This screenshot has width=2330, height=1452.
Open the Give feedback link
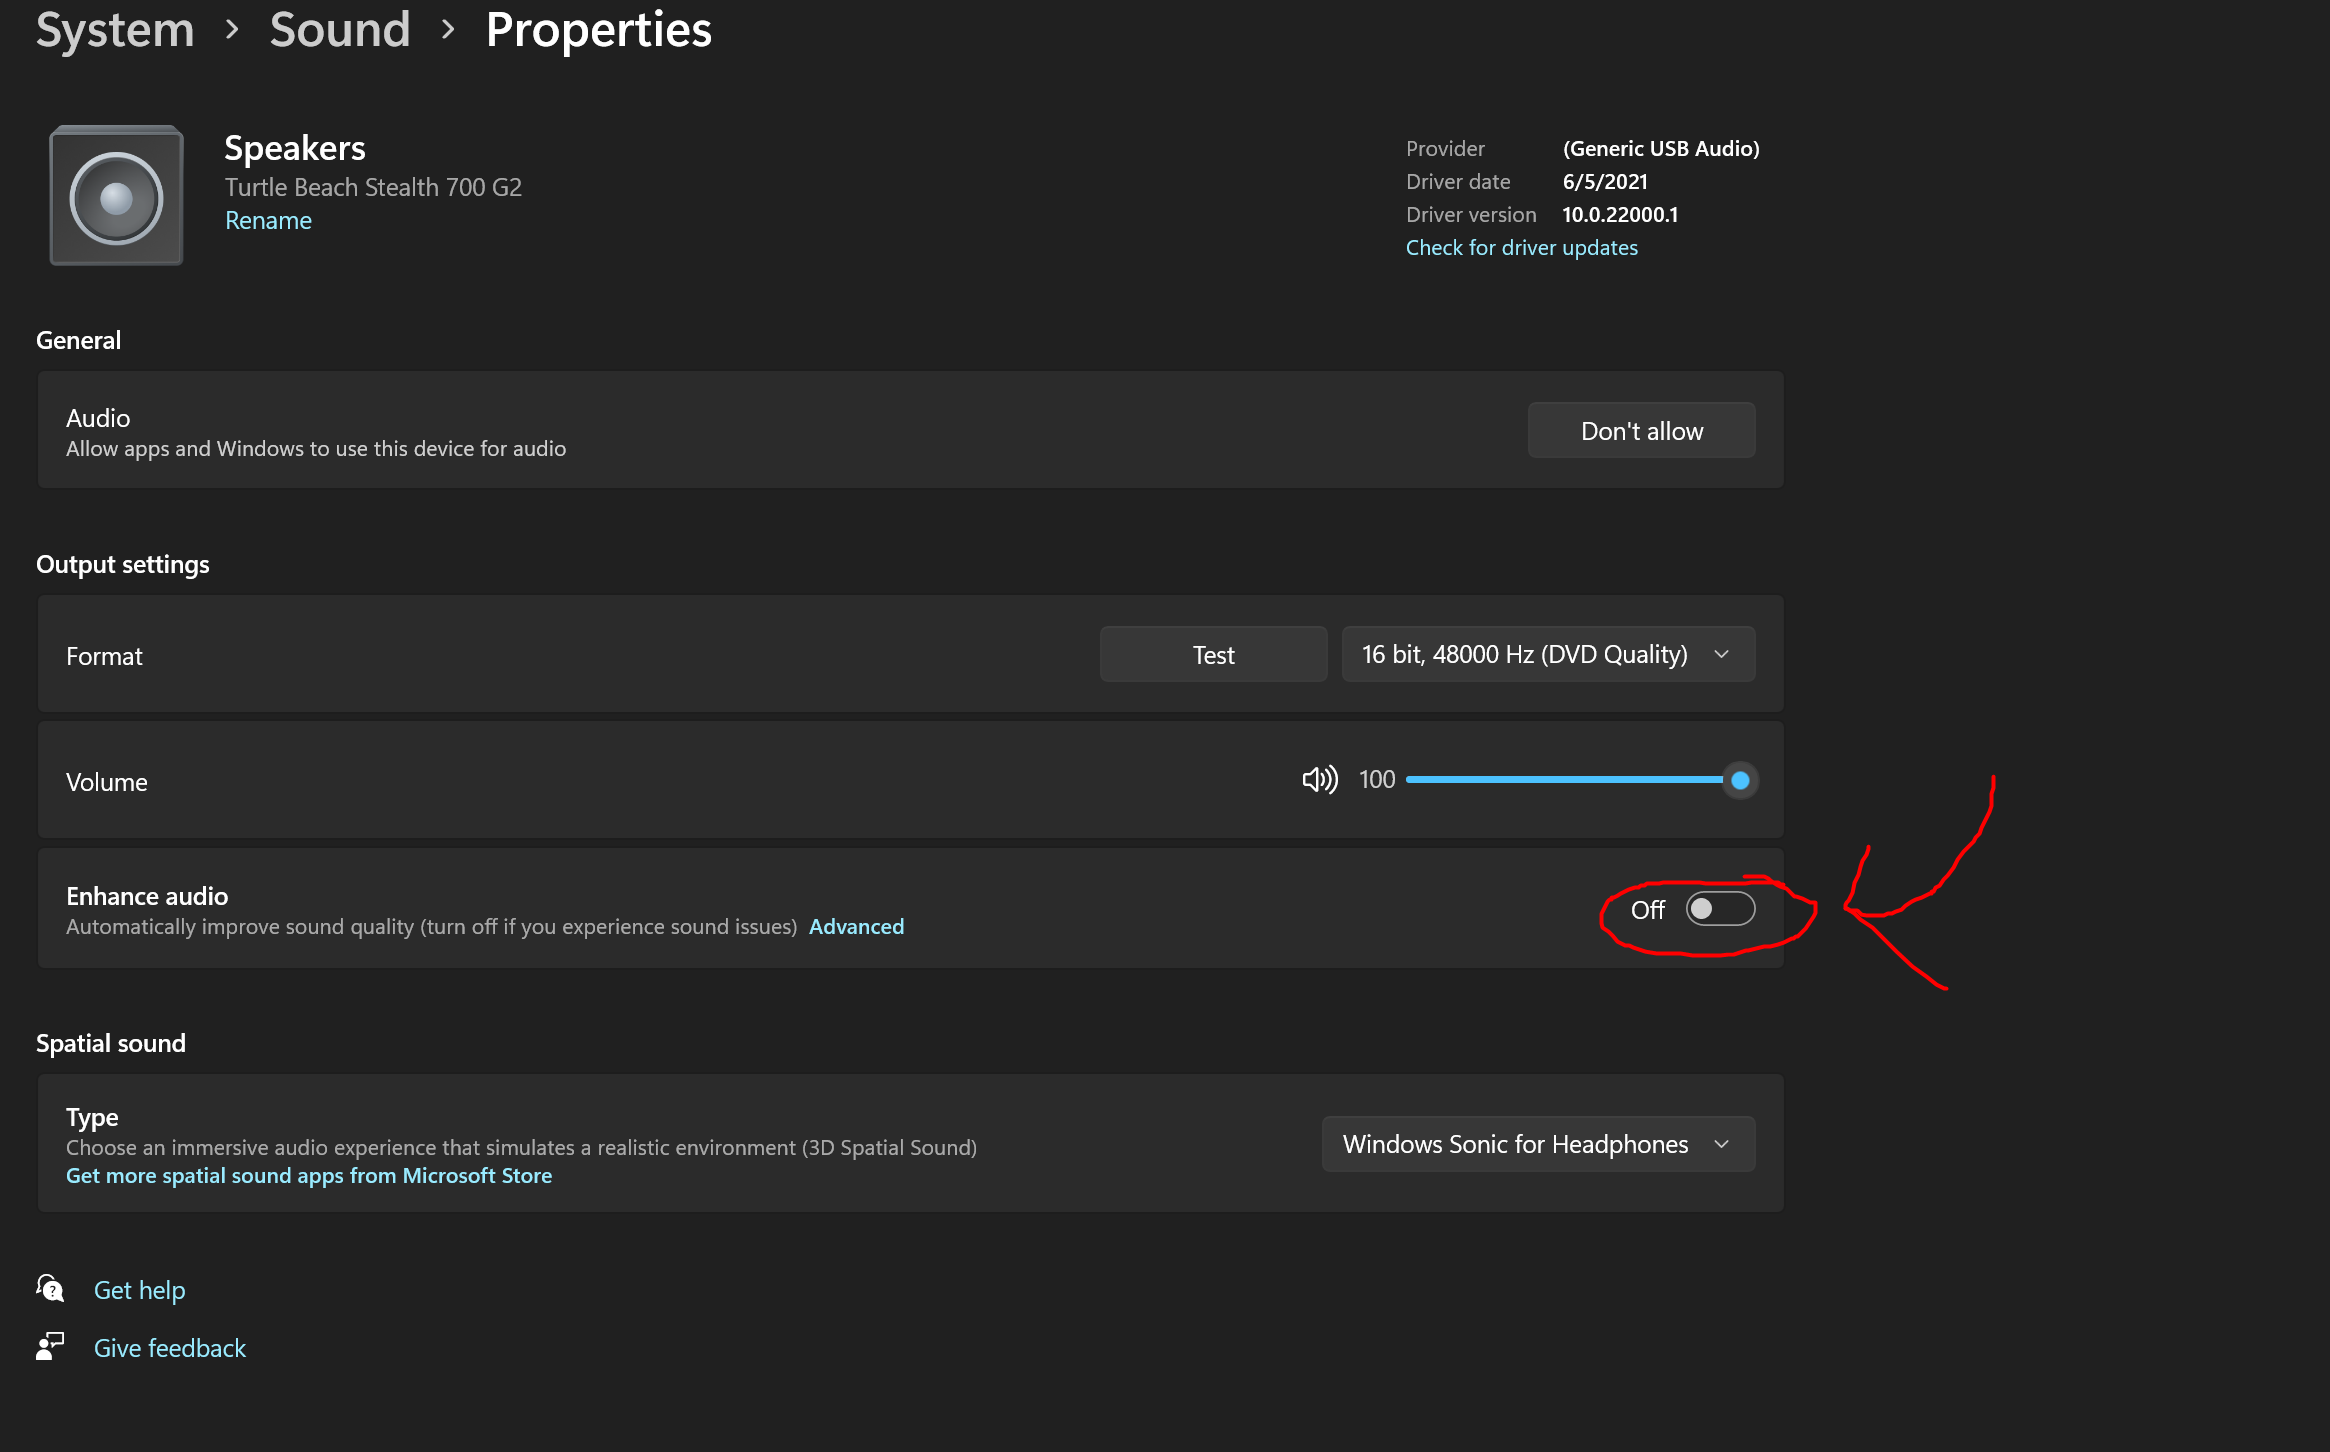(x=169, y=1348)
